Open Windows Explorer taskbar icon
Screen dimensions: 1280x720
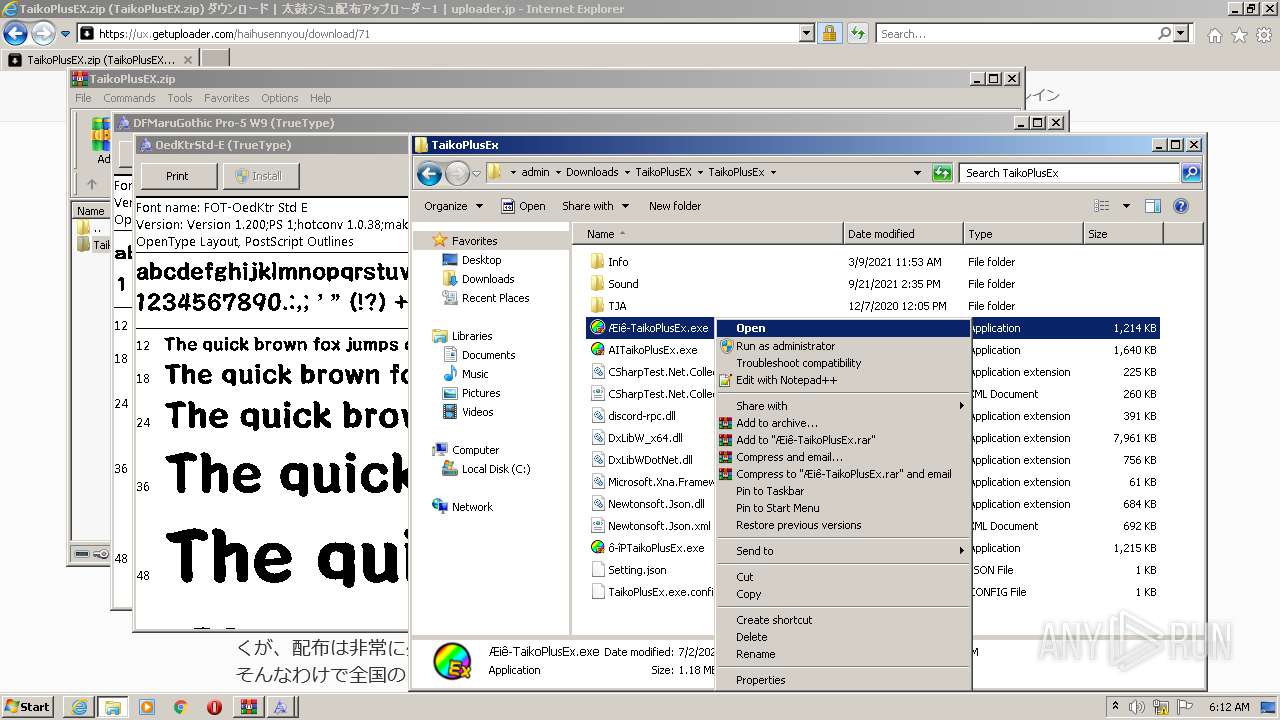tap(113, 707)
